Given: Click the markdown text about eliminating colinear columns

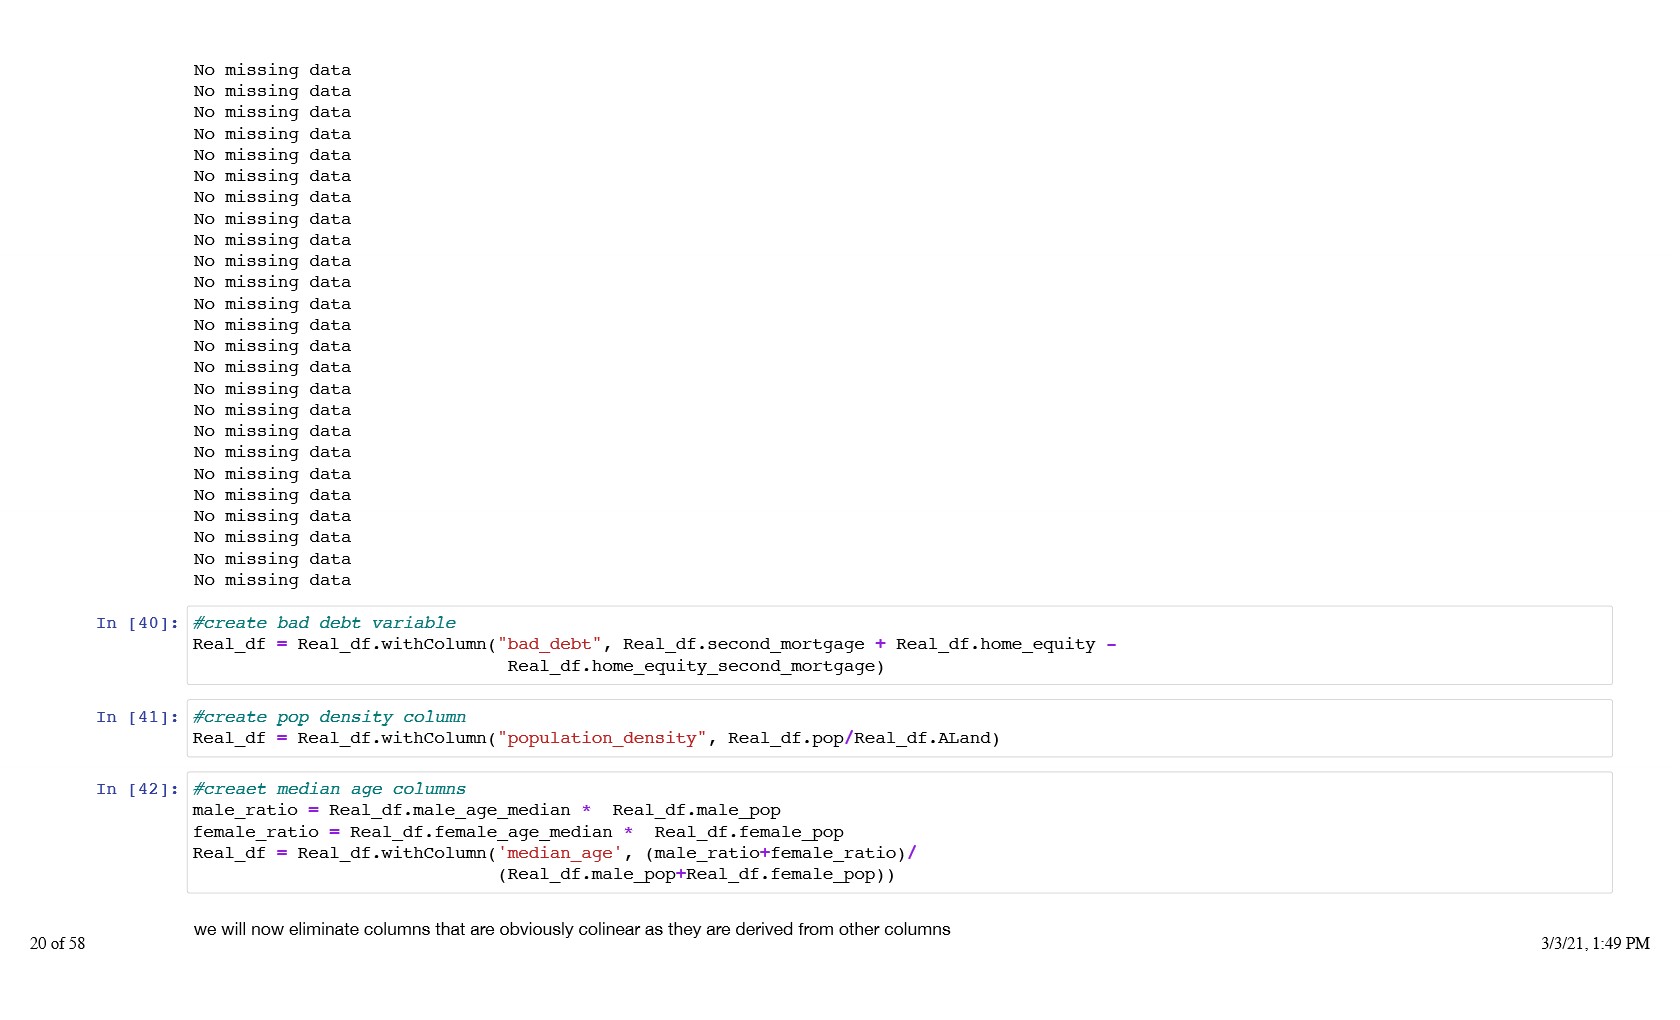Looking at the screenshot, I should 571,929.
